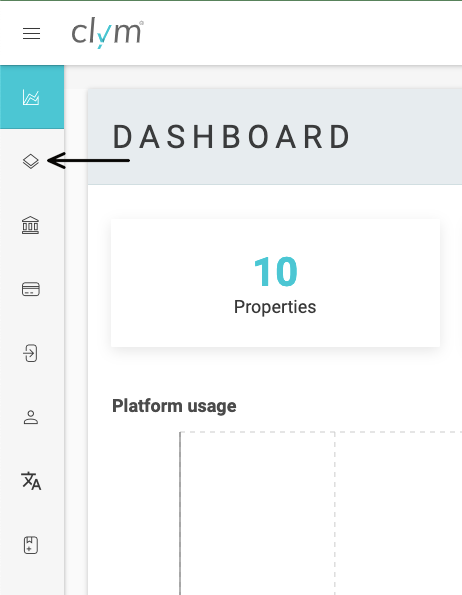
Task: Open the translate languages icon
Action: pyautogui.click(x=31, y=481)
